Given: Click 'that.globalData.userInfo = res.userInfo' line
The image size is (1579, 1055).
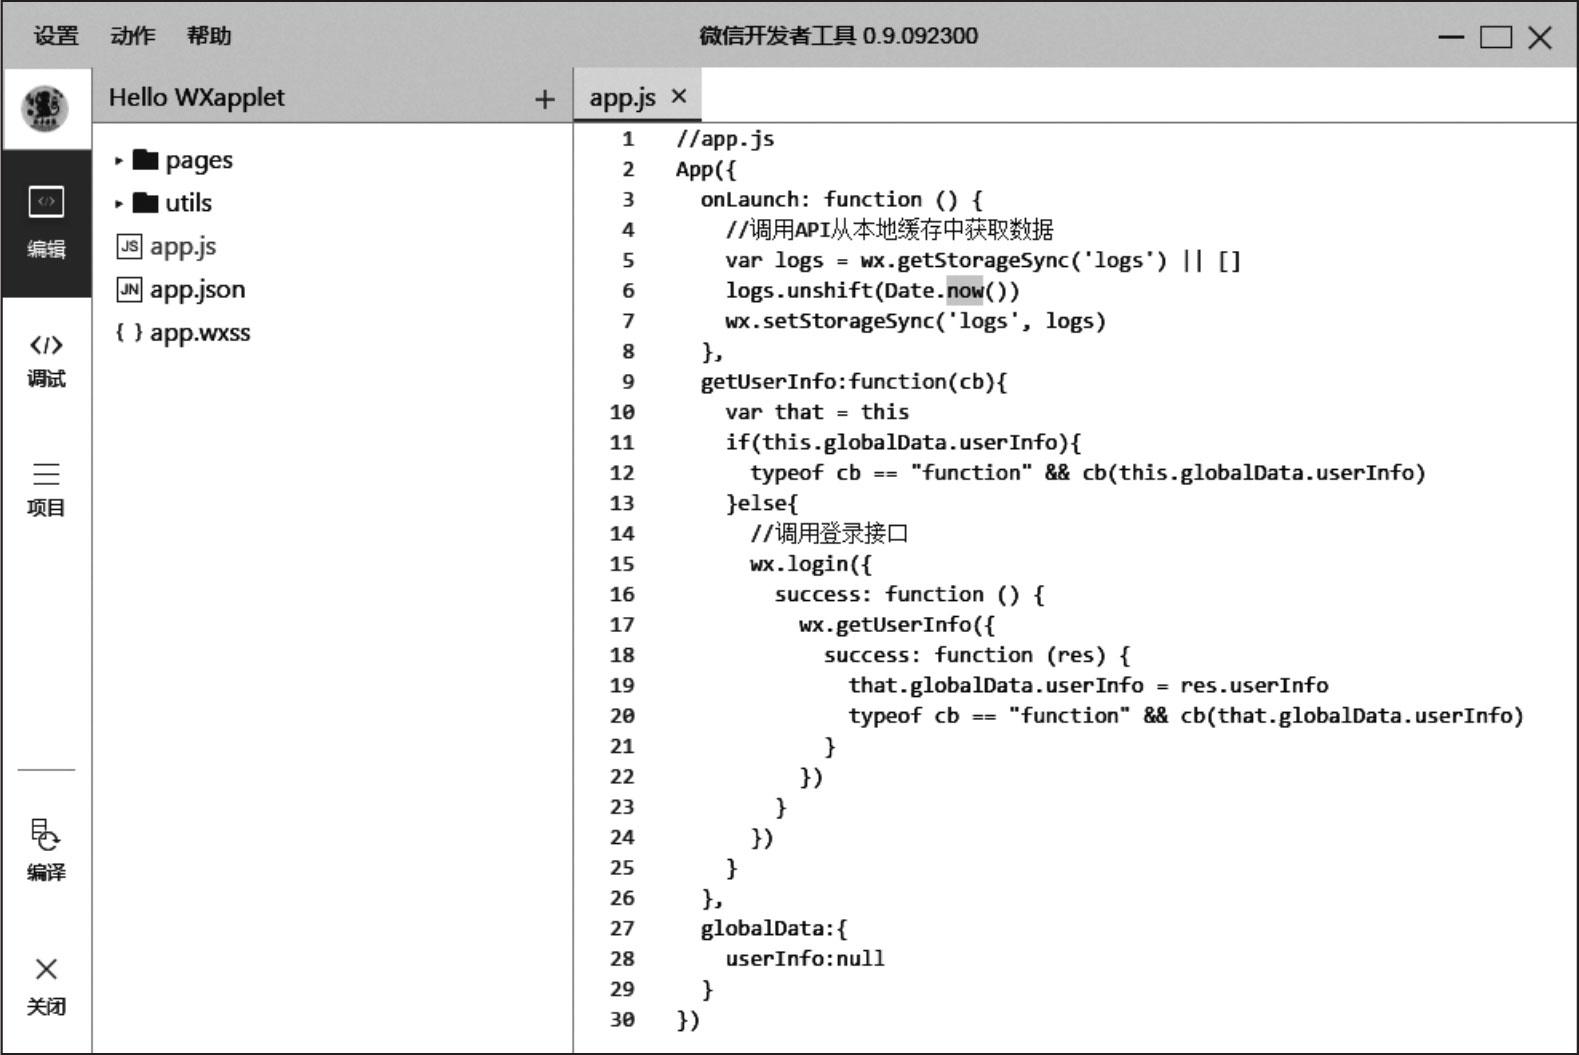Looking at the screenshot, I should point(1088,686).
